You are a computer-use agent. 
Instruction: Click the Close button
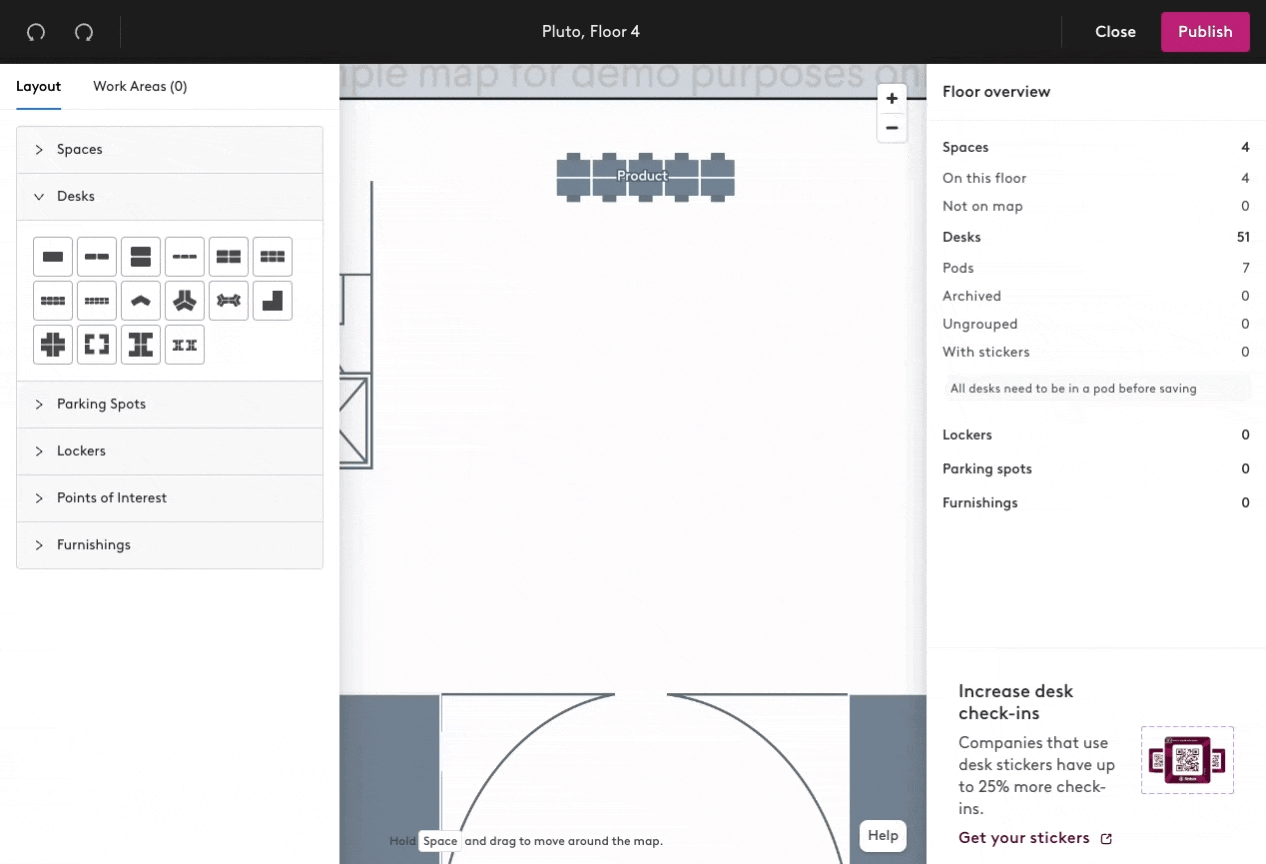coord(1115,32)
